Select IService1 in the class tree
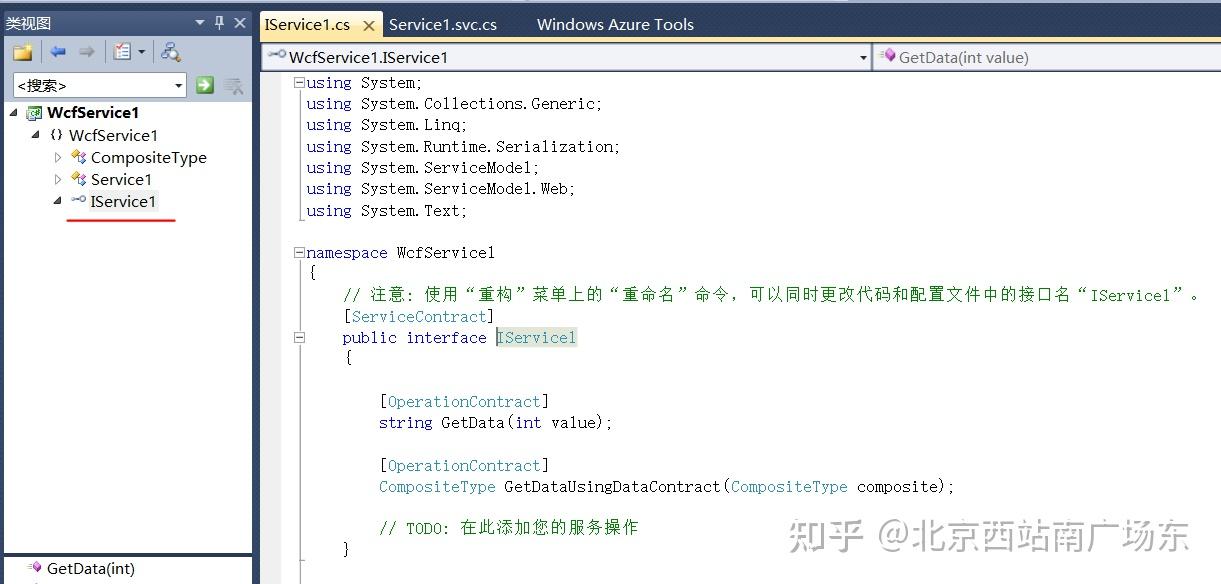The height and width of the screenshot is (584, 1221). tap(123, 201)
